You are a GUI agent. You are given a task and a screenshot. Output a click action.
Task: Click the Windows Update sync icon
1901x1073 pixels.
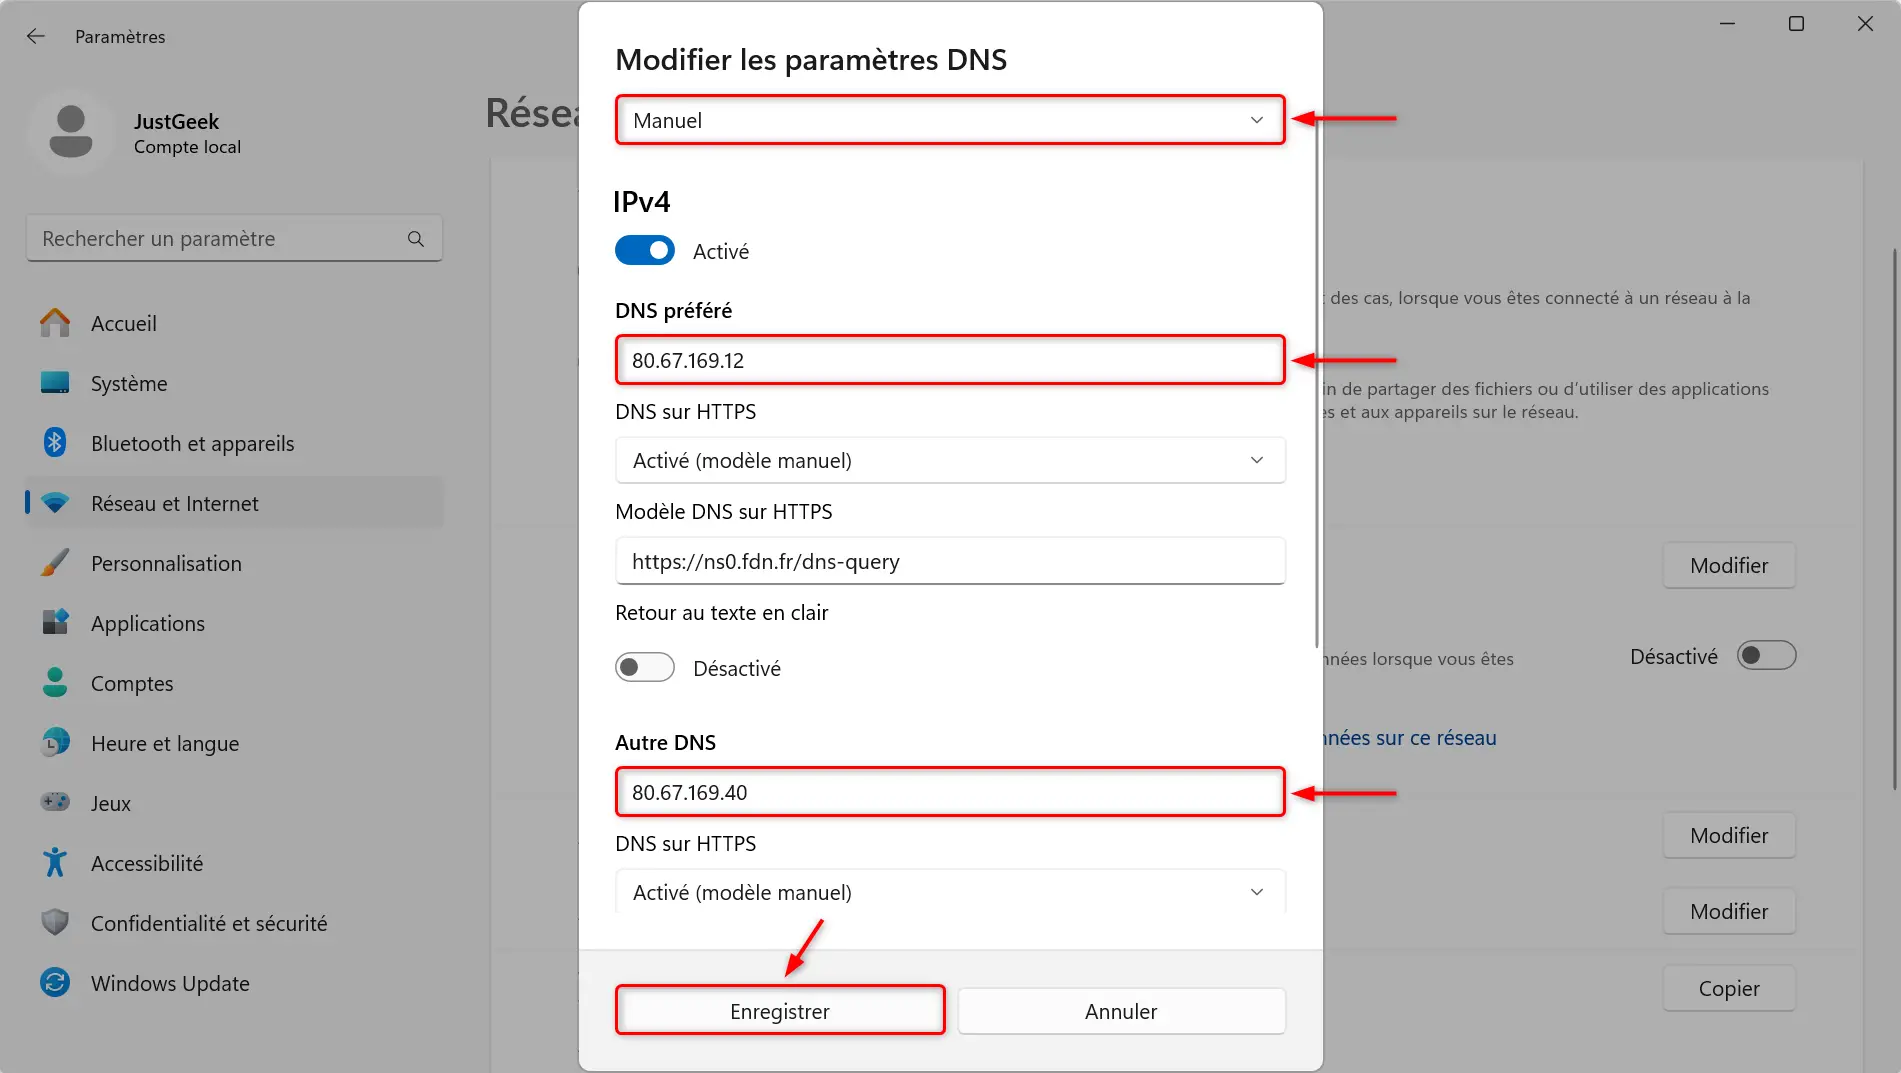point(55,983)
